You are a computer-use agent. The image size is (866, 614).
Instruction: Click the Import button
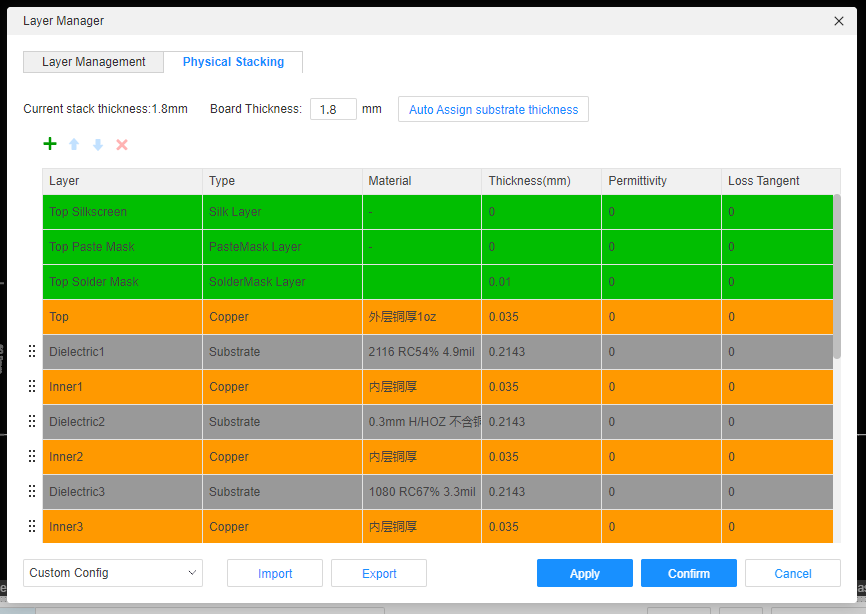point(275,573)
